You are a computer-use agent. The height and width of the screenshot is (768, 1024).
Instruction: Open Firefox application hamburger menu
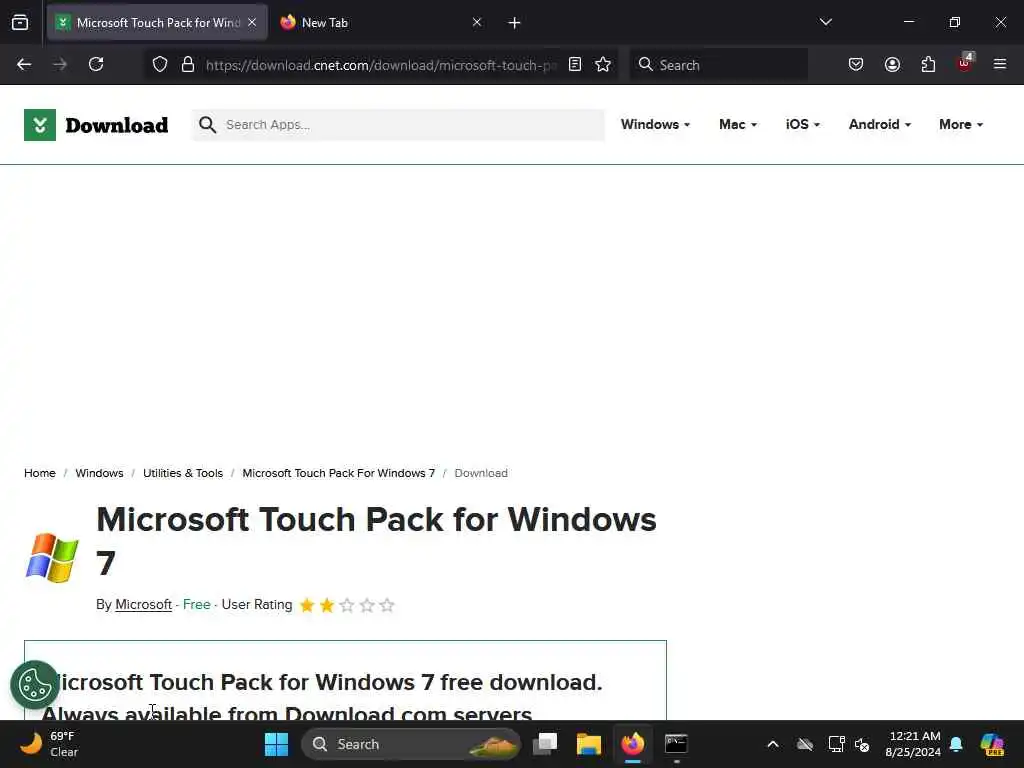(1000, 65)
